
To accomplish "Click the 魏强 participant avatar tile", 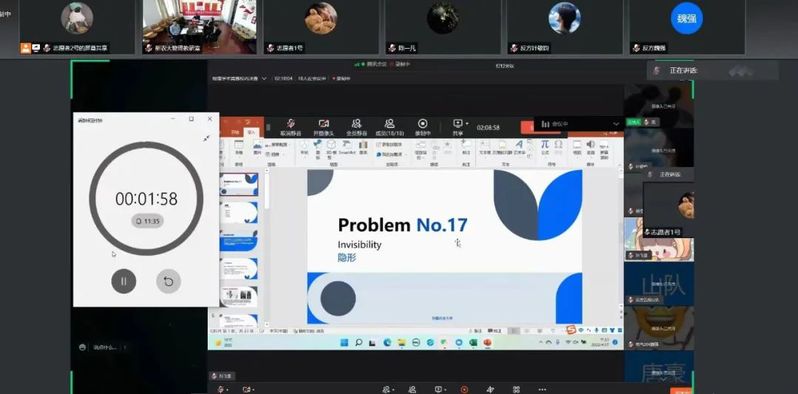I will (x=686, y=19).
